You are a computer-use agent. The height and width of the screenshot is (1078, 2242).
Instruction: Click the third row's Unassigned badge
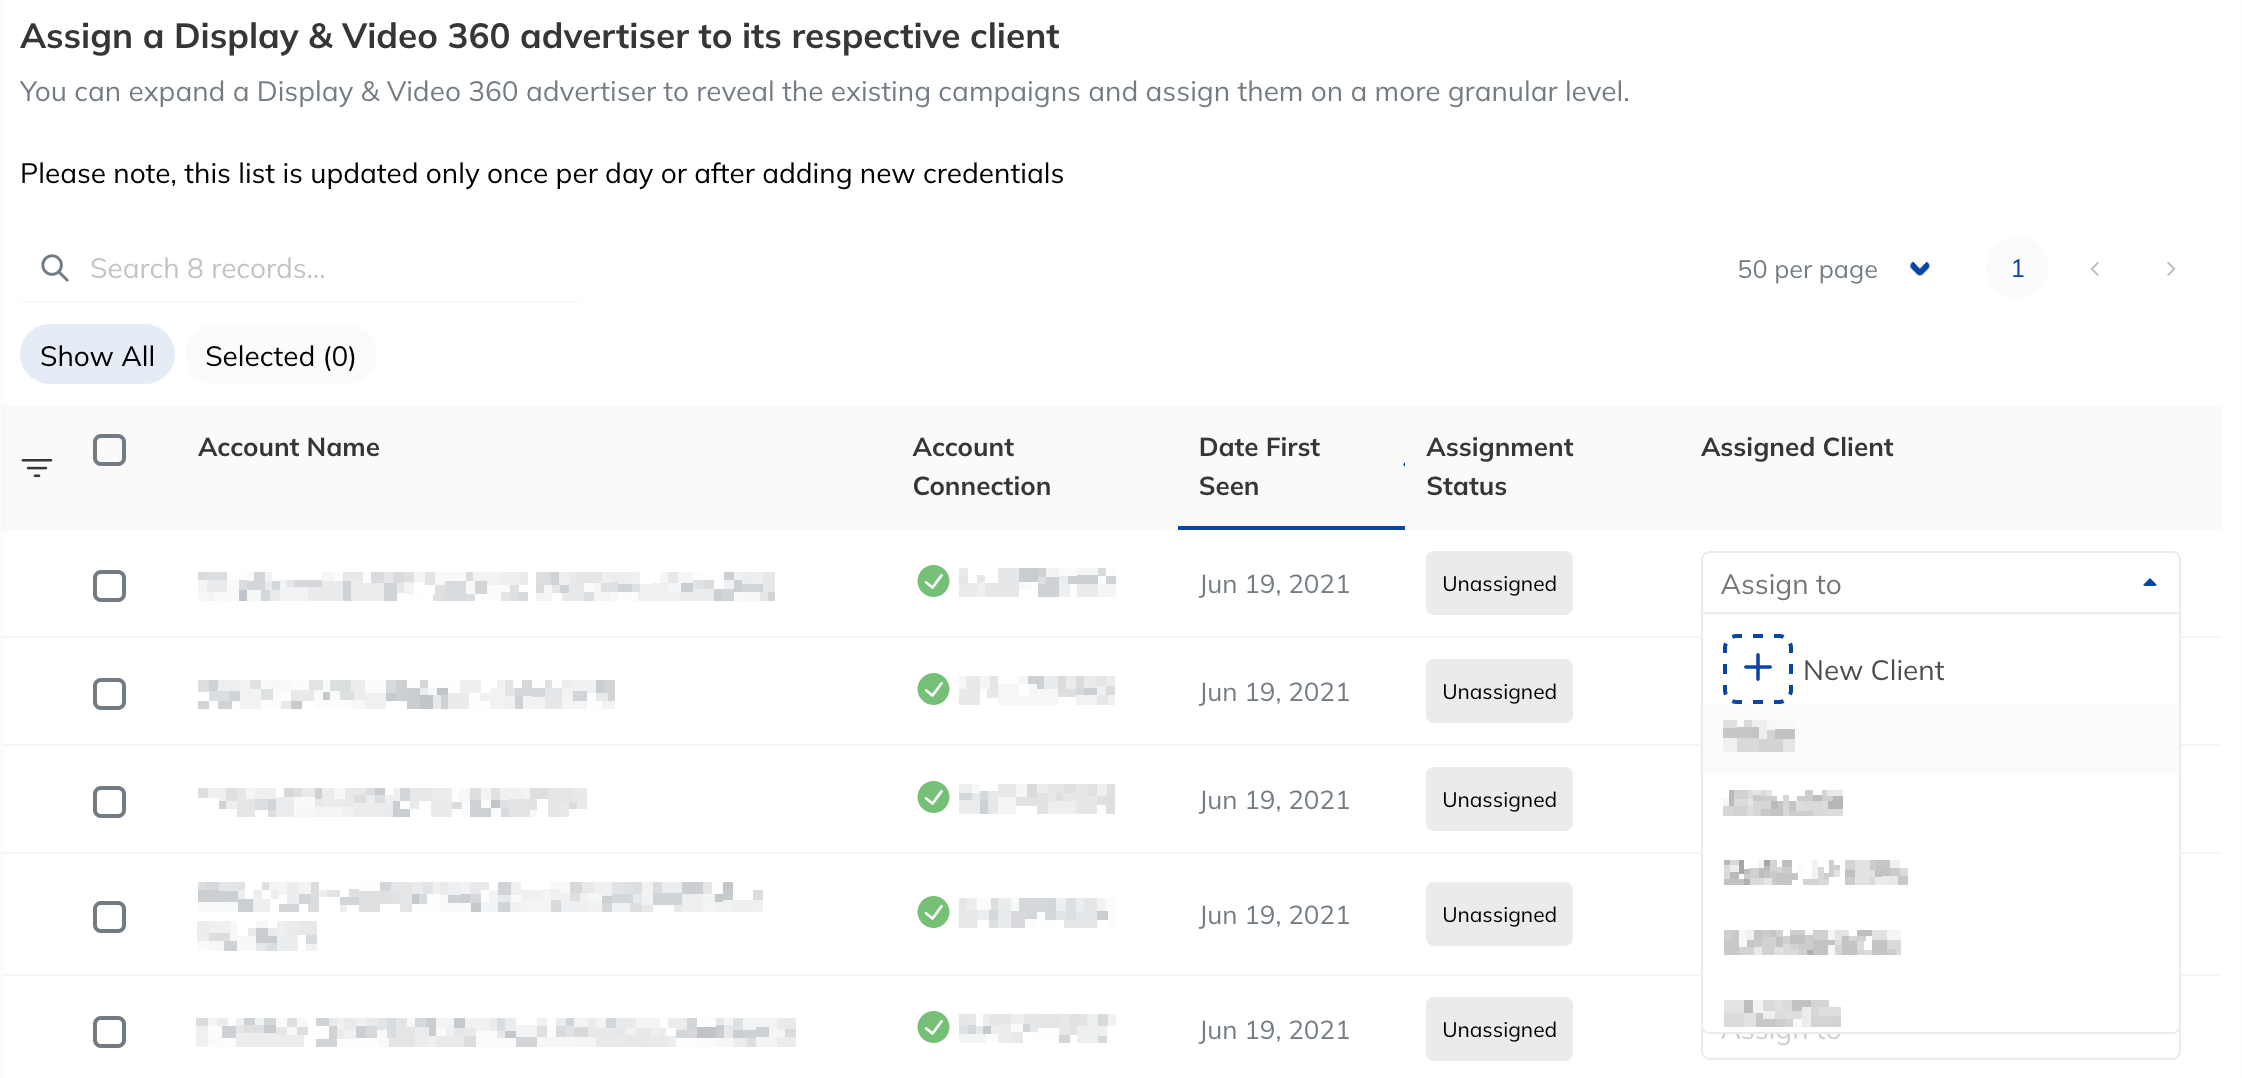[1499, 799]
